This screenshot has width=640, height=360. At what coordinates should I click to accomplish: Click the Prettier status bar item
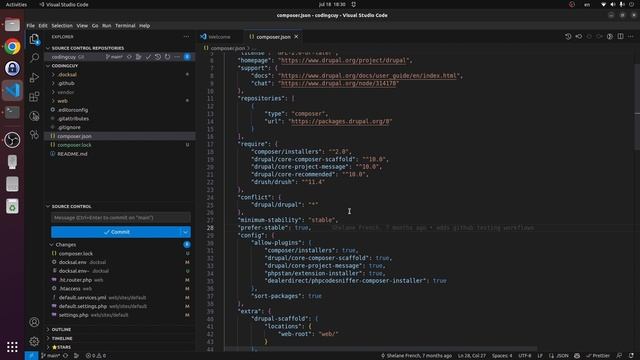point(598,356)
